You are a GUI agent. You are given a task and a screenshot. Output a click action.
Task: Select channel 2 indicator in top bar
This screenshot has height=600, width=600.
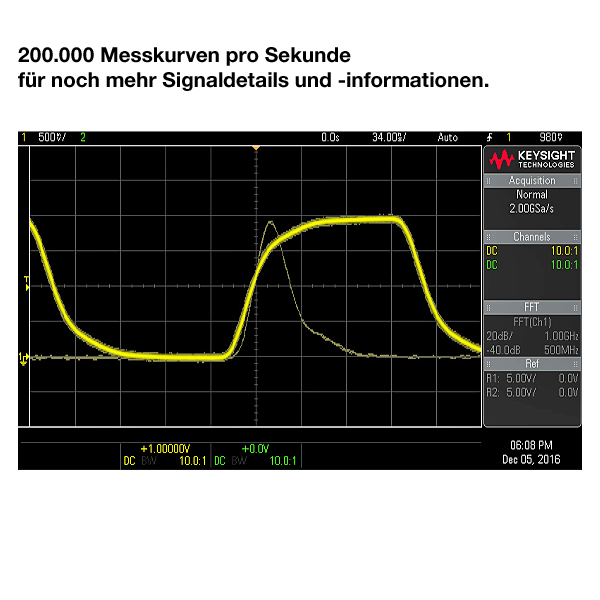tap(83, 137)
